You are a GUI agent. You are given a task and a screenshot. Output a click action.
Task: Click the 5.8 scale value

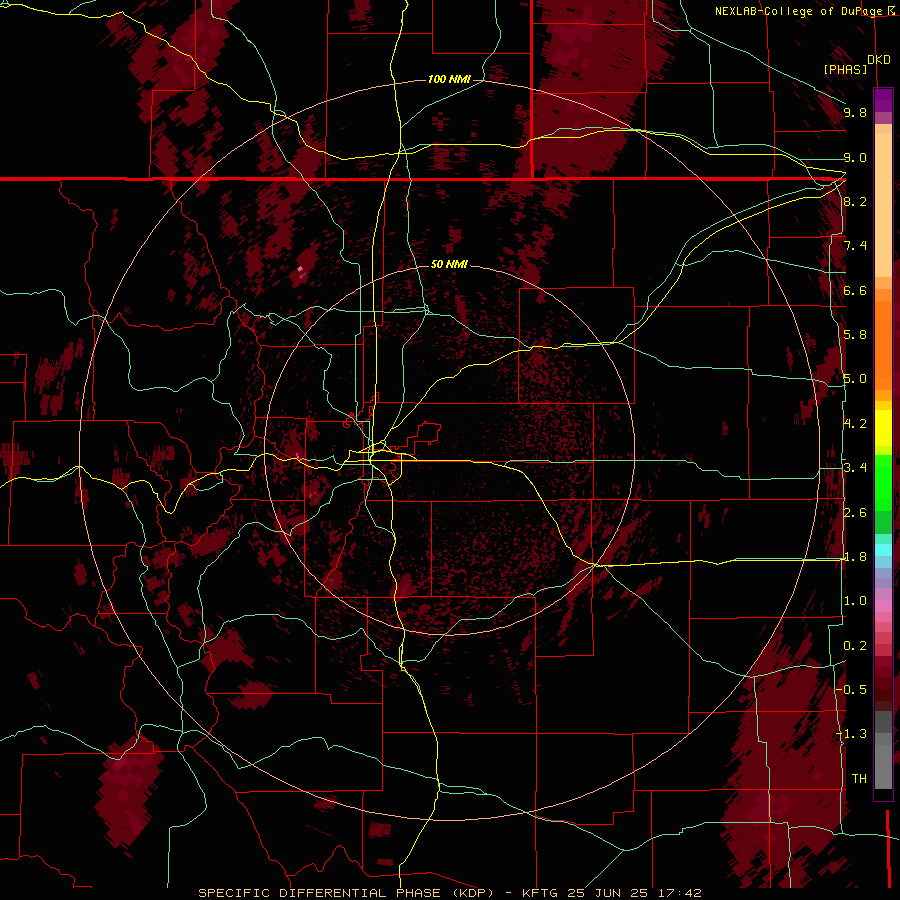[855, 335]
